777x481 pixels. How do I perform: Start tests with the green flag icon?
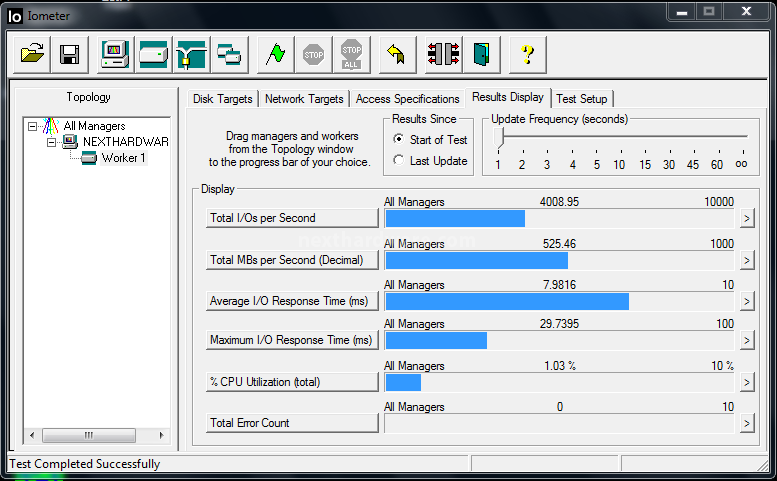coord(276,54)
